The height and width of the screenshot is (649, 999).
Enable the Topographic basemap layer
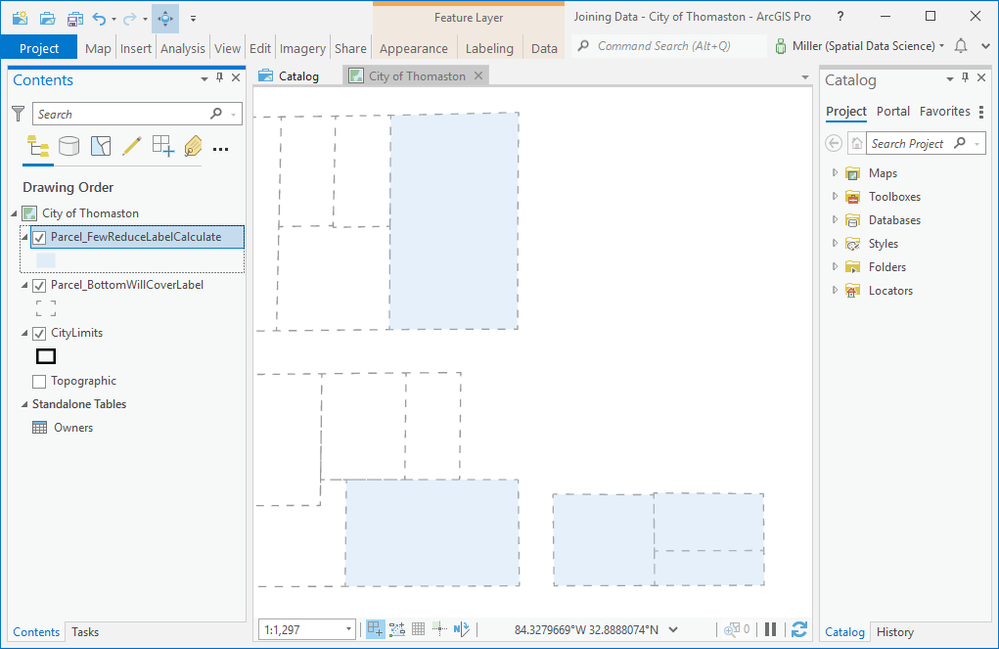point(40,382)
